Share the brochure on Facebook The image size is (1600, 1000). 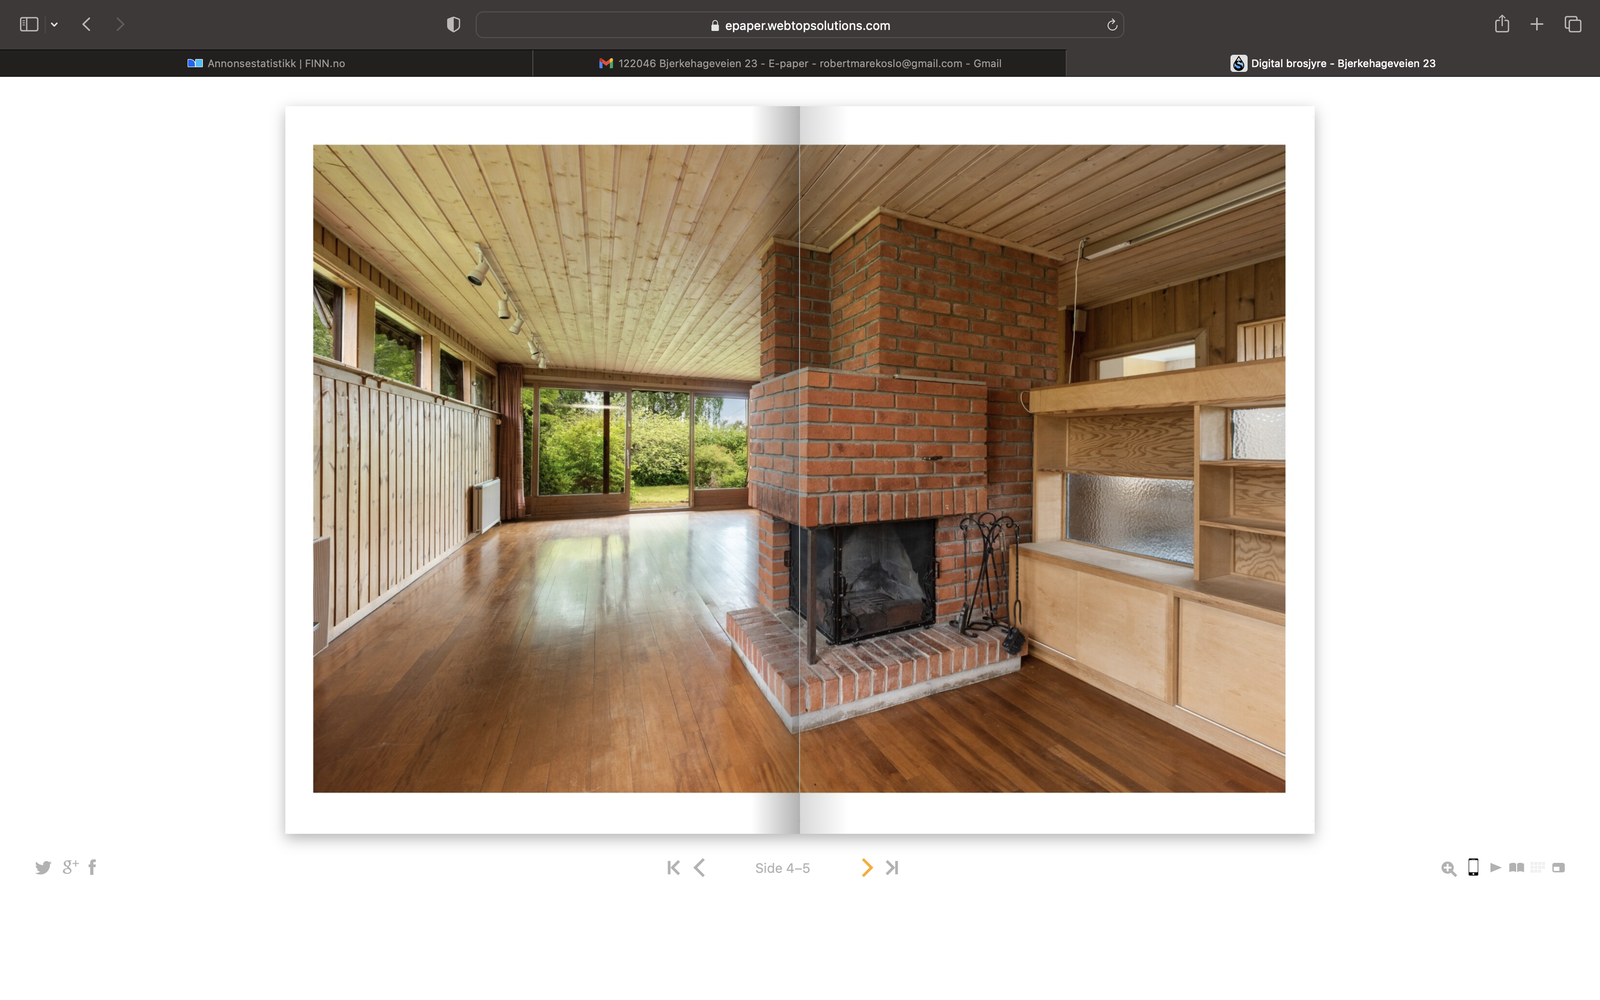point(92,867)
